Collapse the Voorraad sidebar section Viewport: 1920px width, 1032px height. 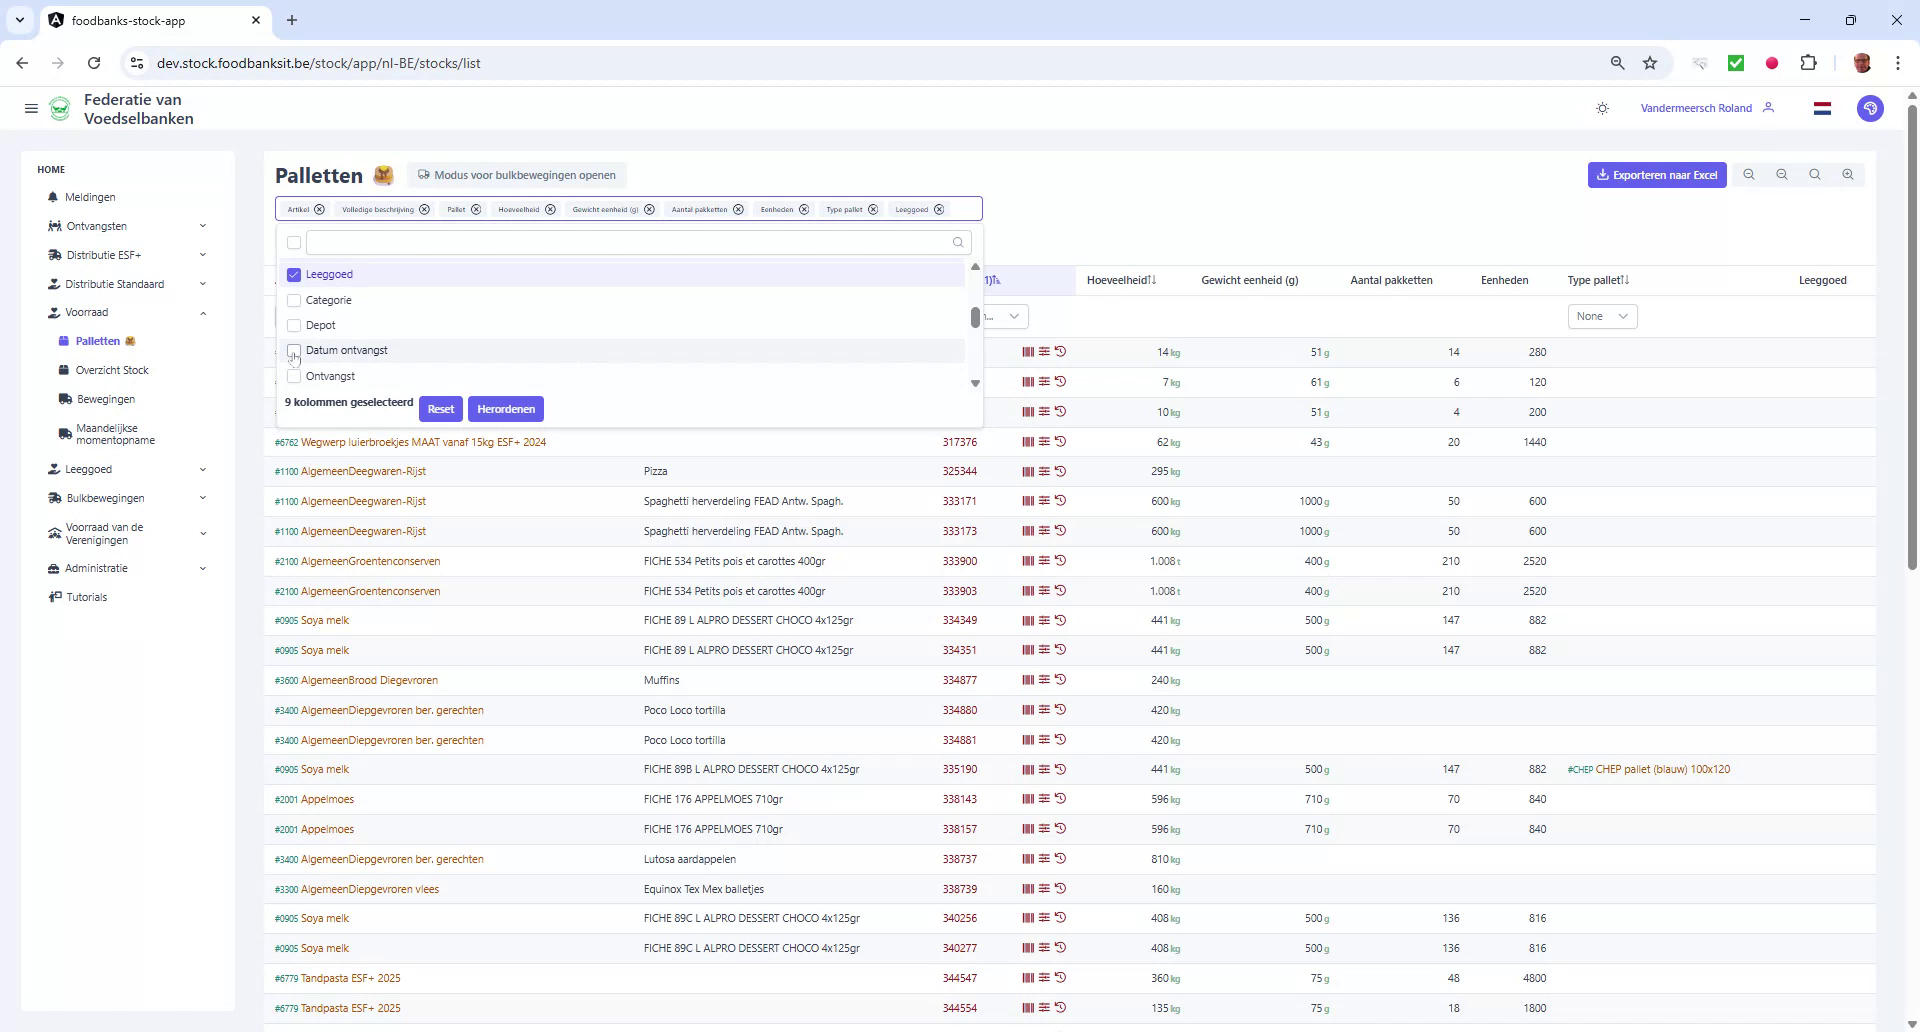coord(204,312)
